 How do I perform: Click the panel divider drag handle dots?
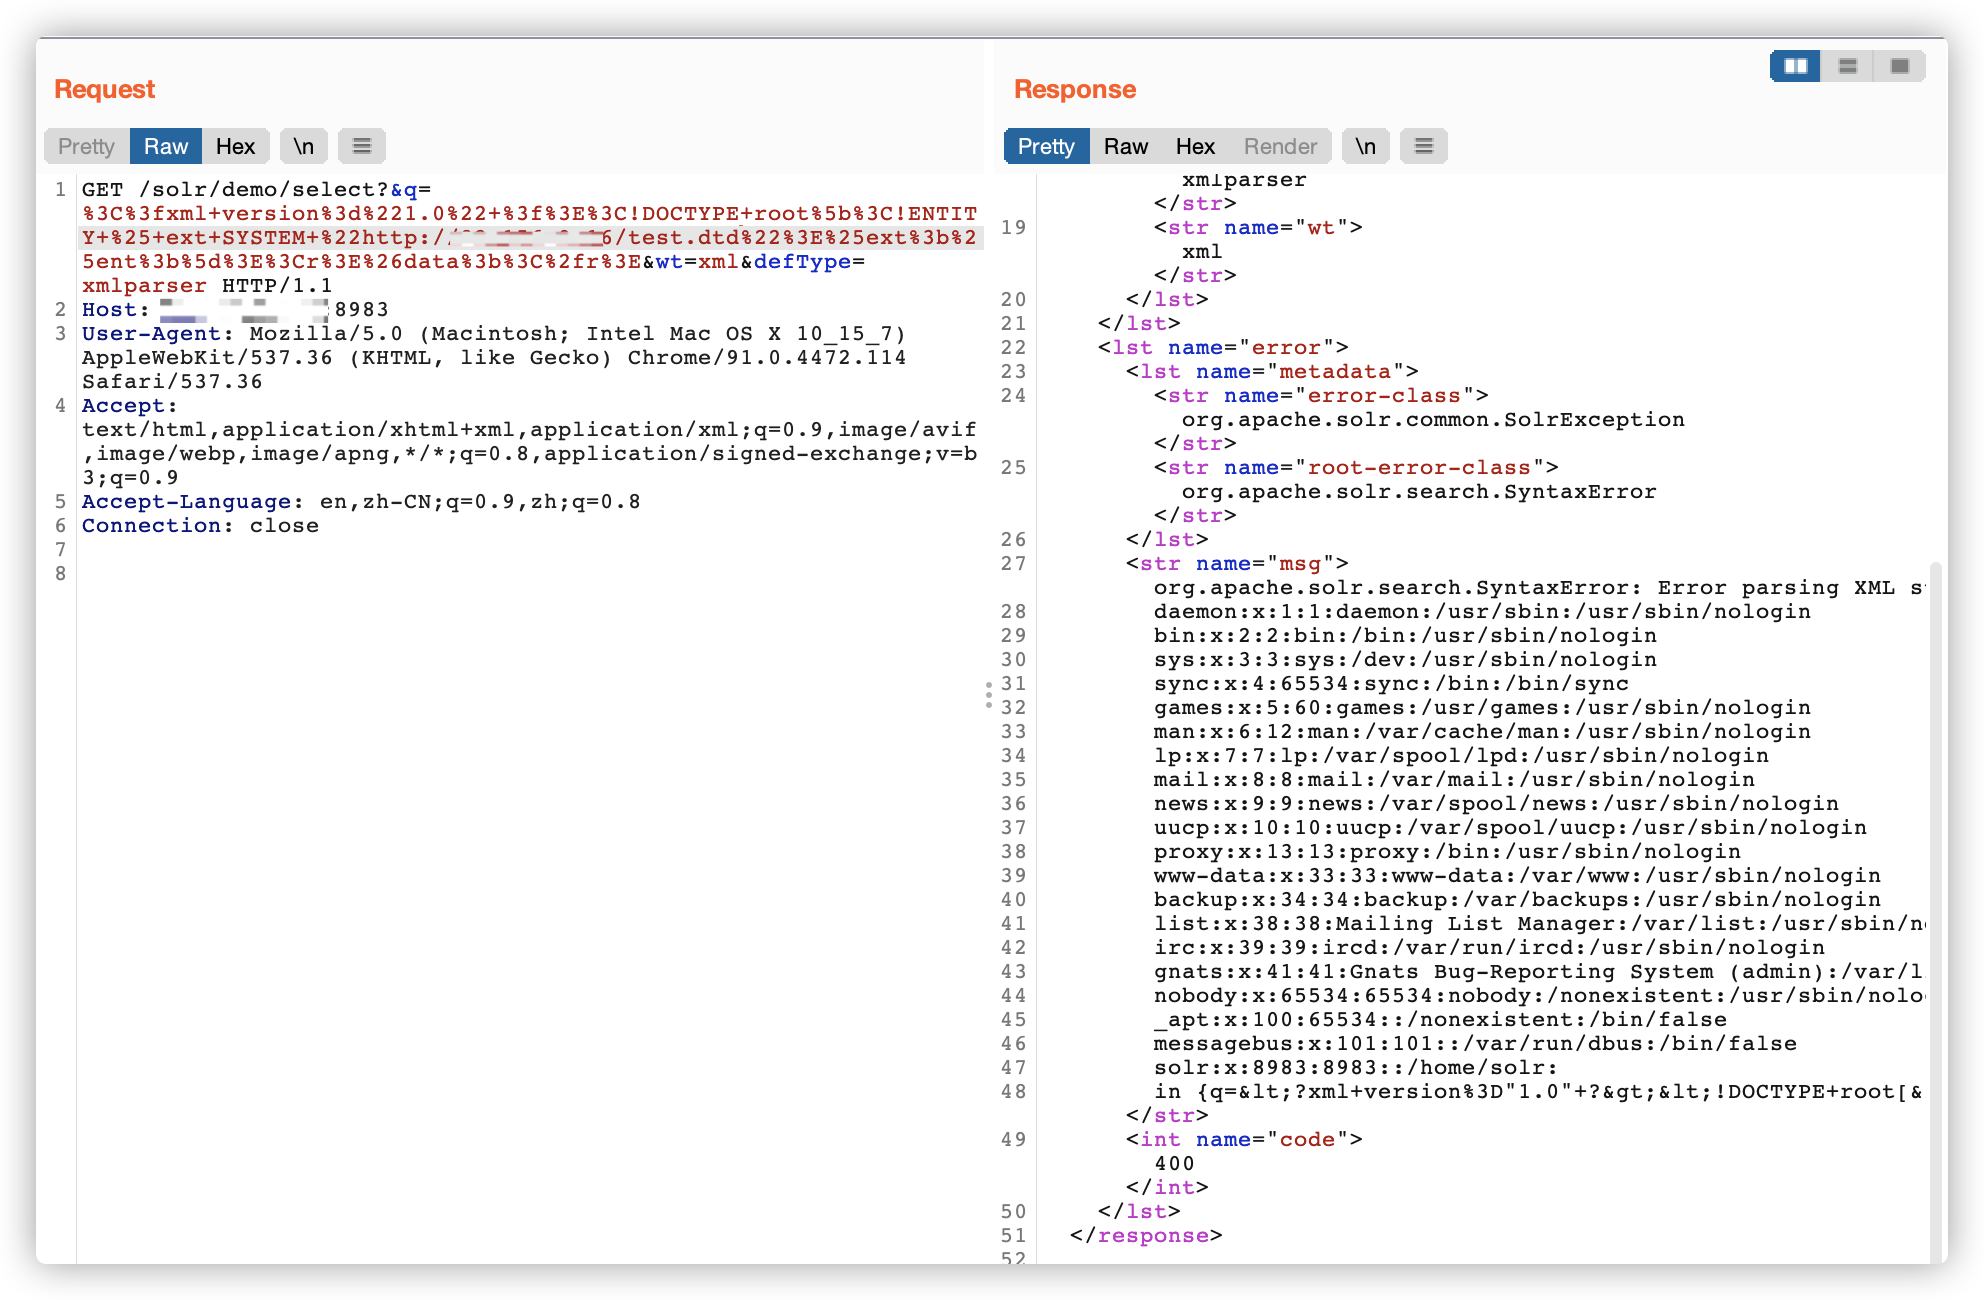coord(988,695)
